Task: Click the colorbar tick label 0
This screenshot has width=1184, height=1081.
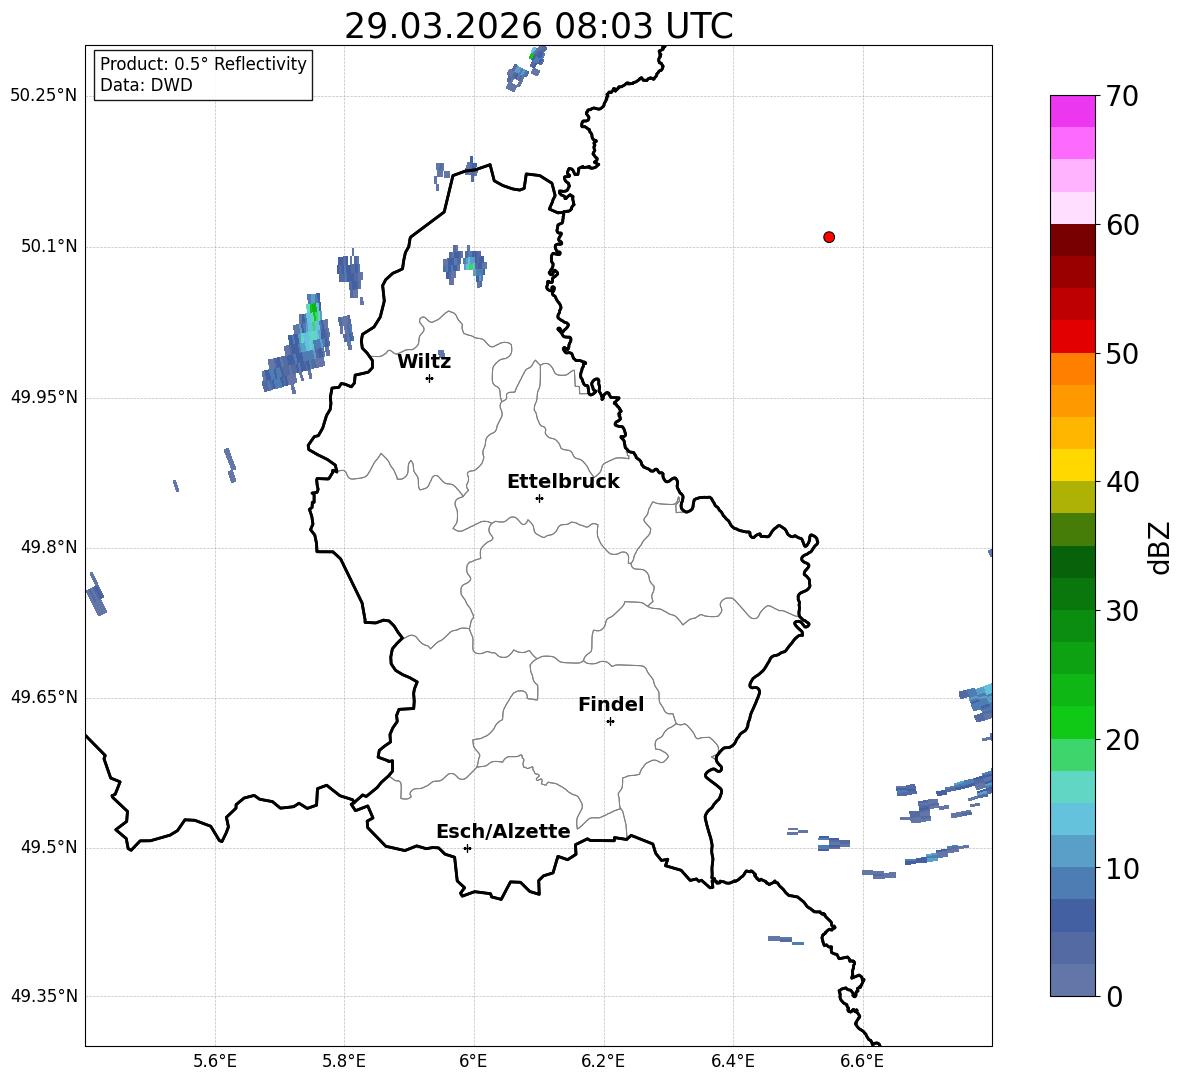Action: pyautogui.click(x=1115, y=996)
